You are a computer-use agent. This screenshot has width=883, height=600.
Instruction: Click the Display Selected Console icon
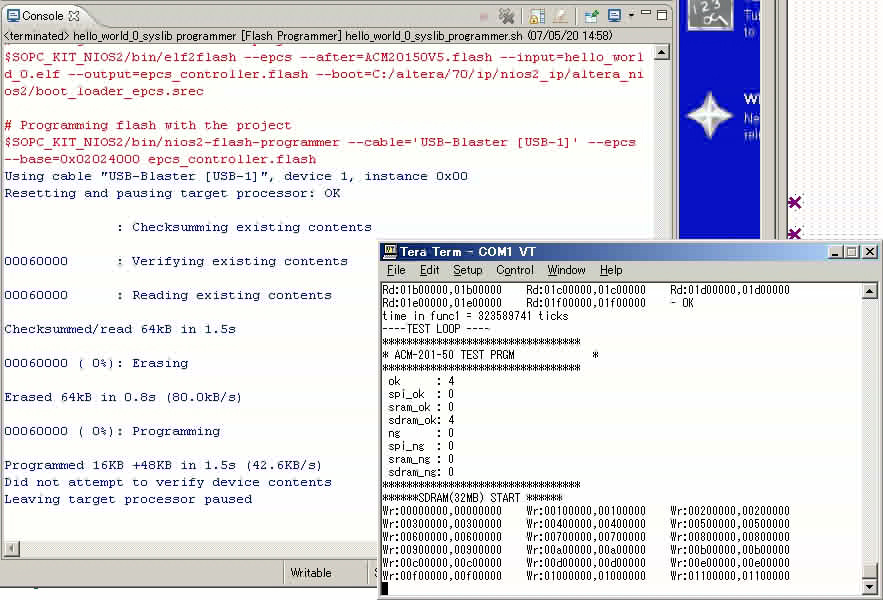614,16
